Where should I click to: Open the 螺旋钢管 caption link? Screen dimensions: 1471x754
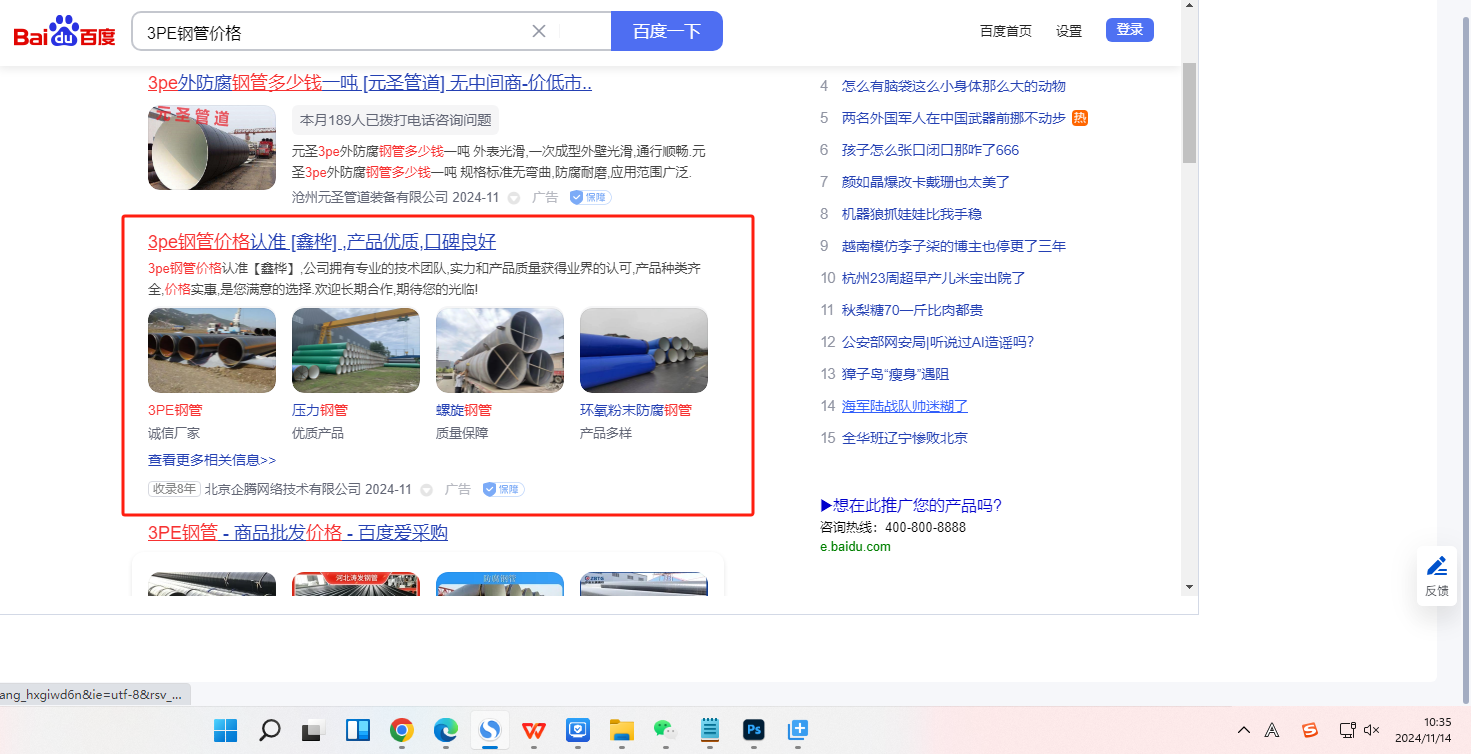coord(464,410)
